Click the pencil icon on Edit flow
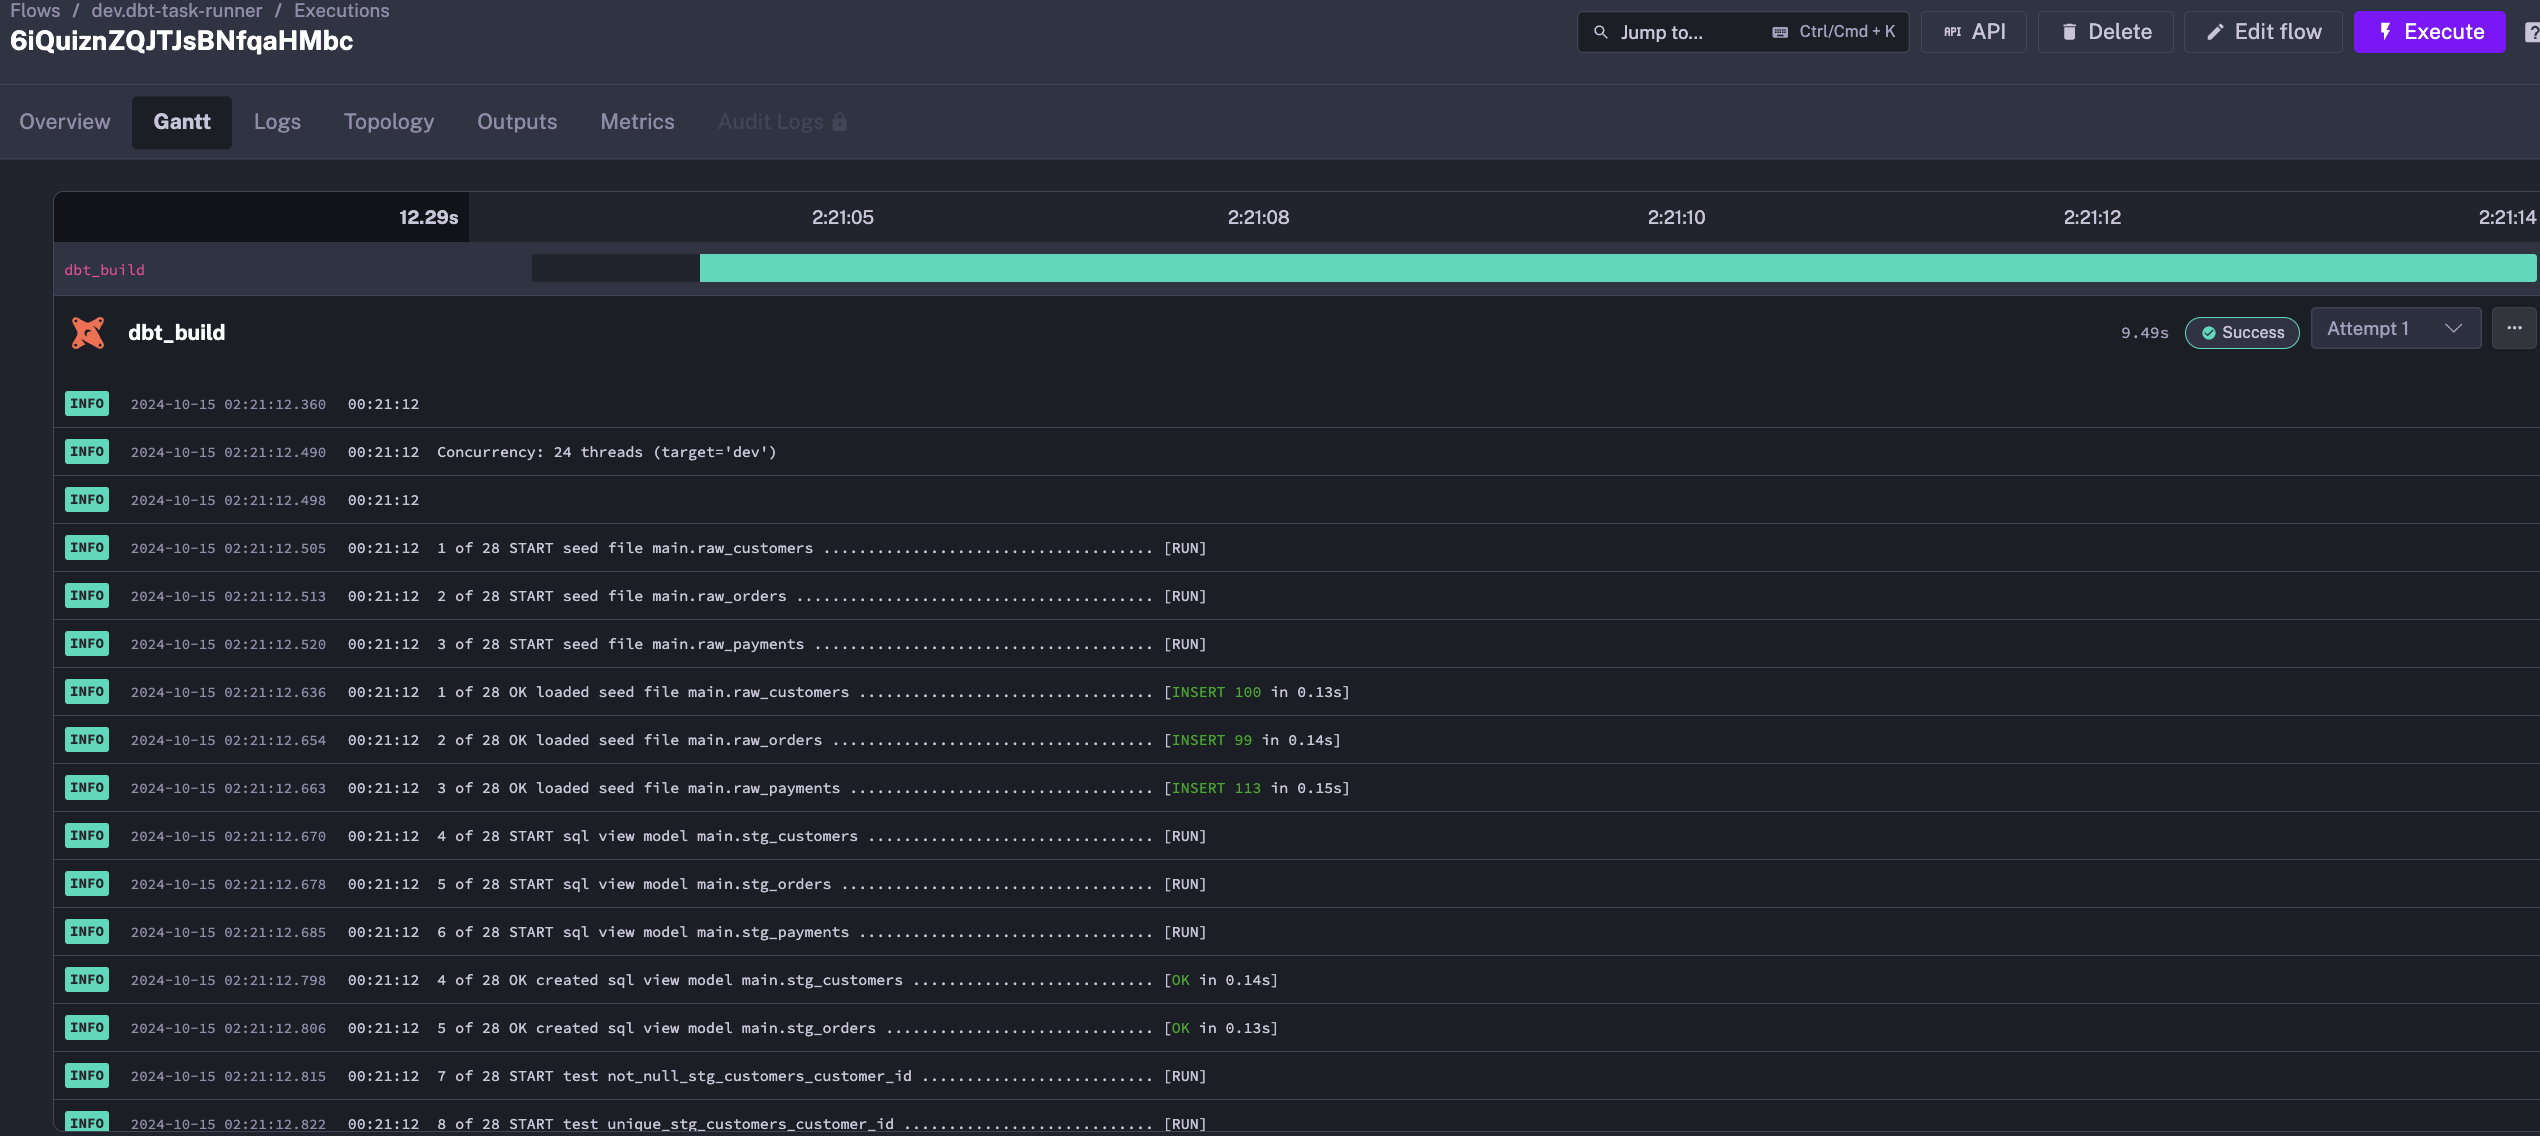Screen dimensions: 2540x1136 pyautogui.click(x=2215, y=32)
